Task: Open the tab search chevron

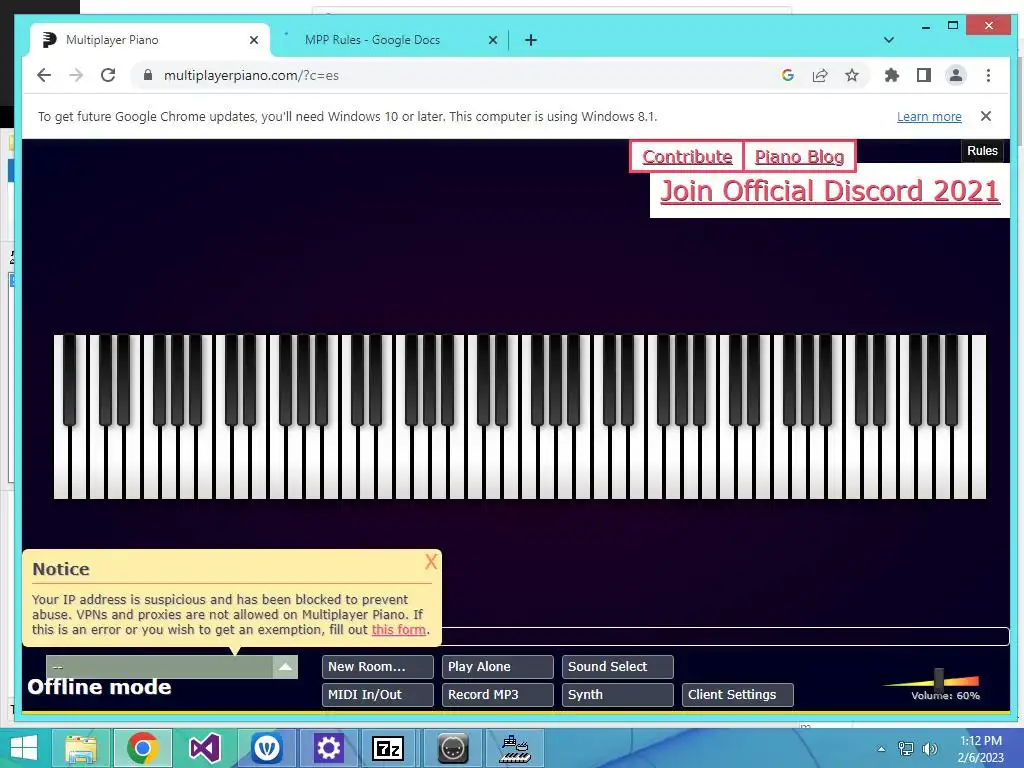Action: pyautogui.click(x=889, y=40)
